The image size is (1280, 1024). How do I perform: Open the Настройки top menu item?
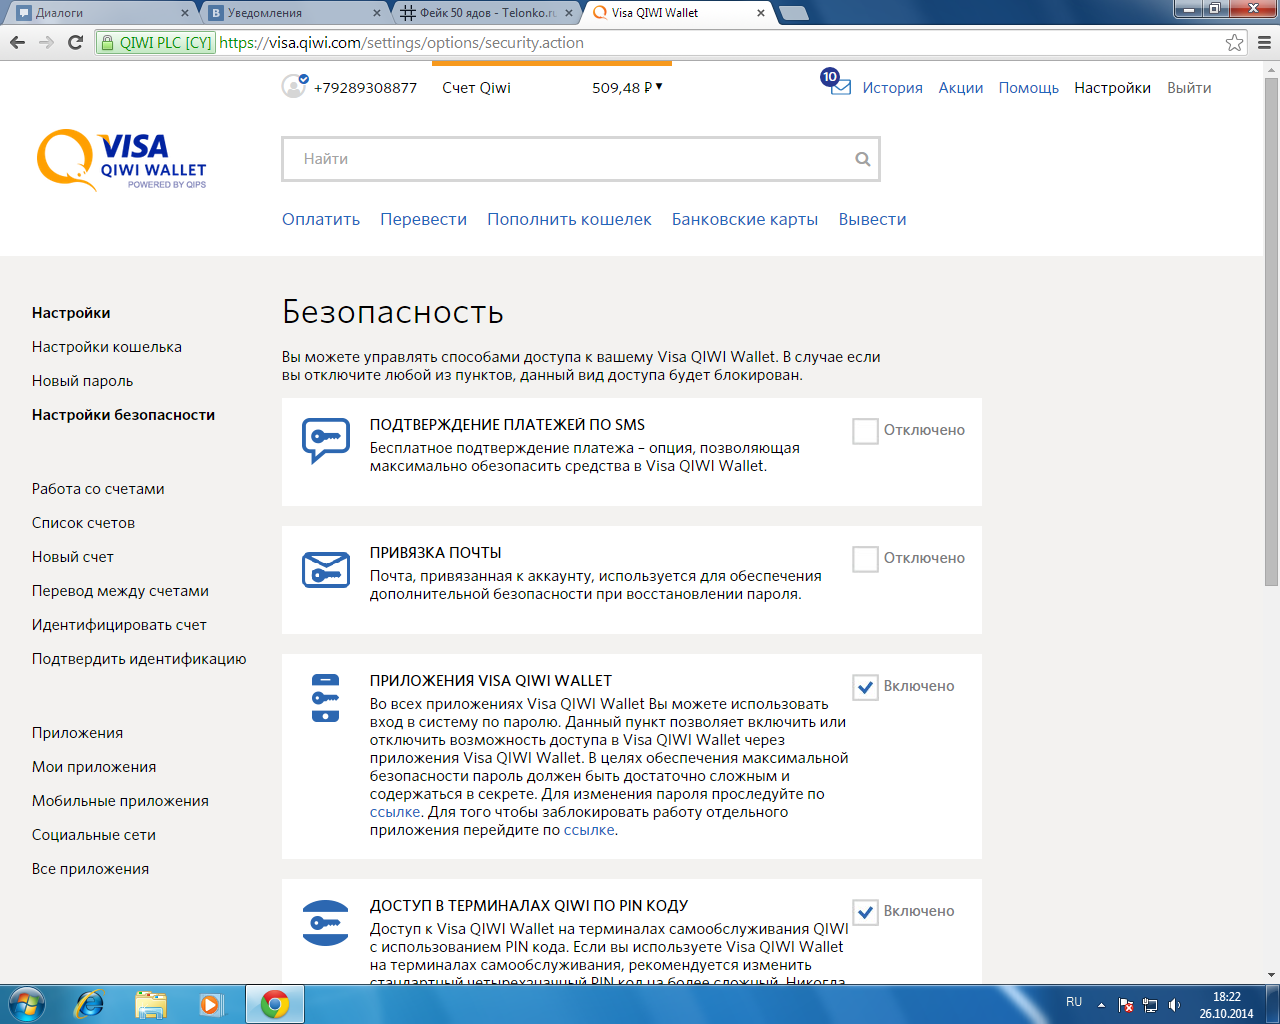1113,88
